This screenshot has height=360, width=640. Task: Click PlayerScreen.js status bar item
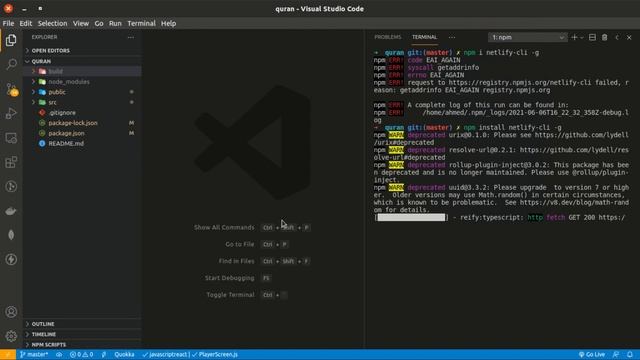click(x=215, y=354)
